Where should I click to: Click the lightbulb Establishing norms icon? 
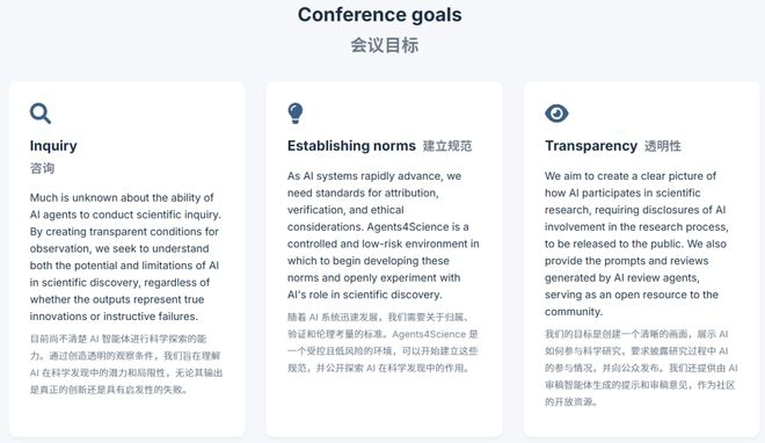[x=295, y=113]
